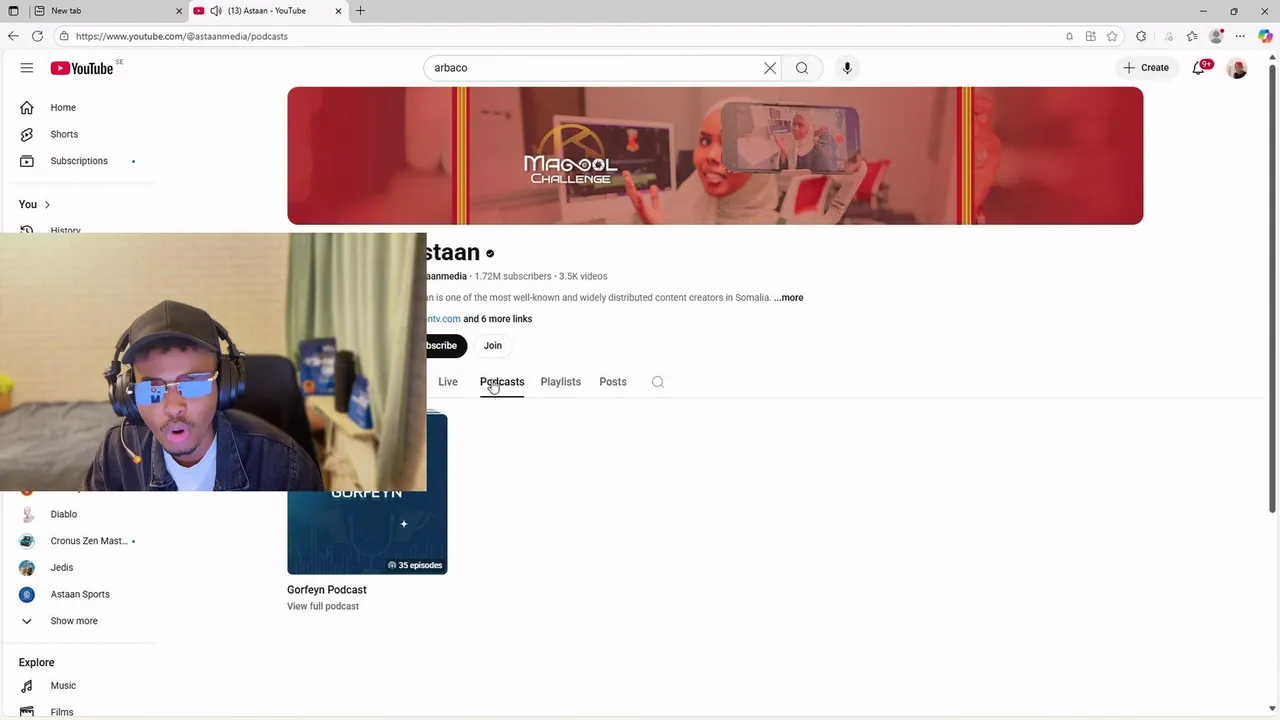Click the YouTube logo
The image size is (1280, 720).
point(82,68)
